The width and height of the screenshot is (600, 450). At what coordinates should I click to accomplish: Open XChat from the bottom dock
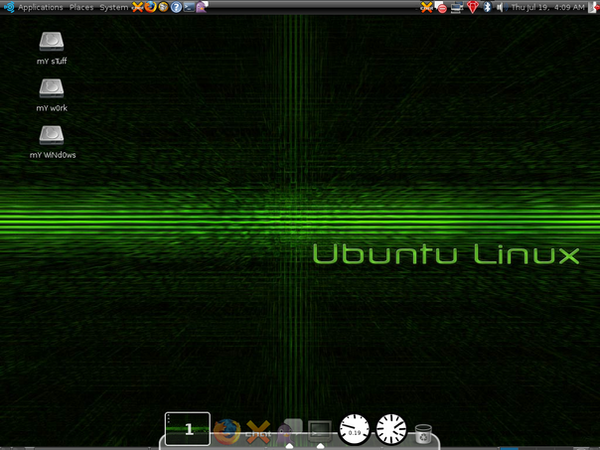[x=258, y=432]
